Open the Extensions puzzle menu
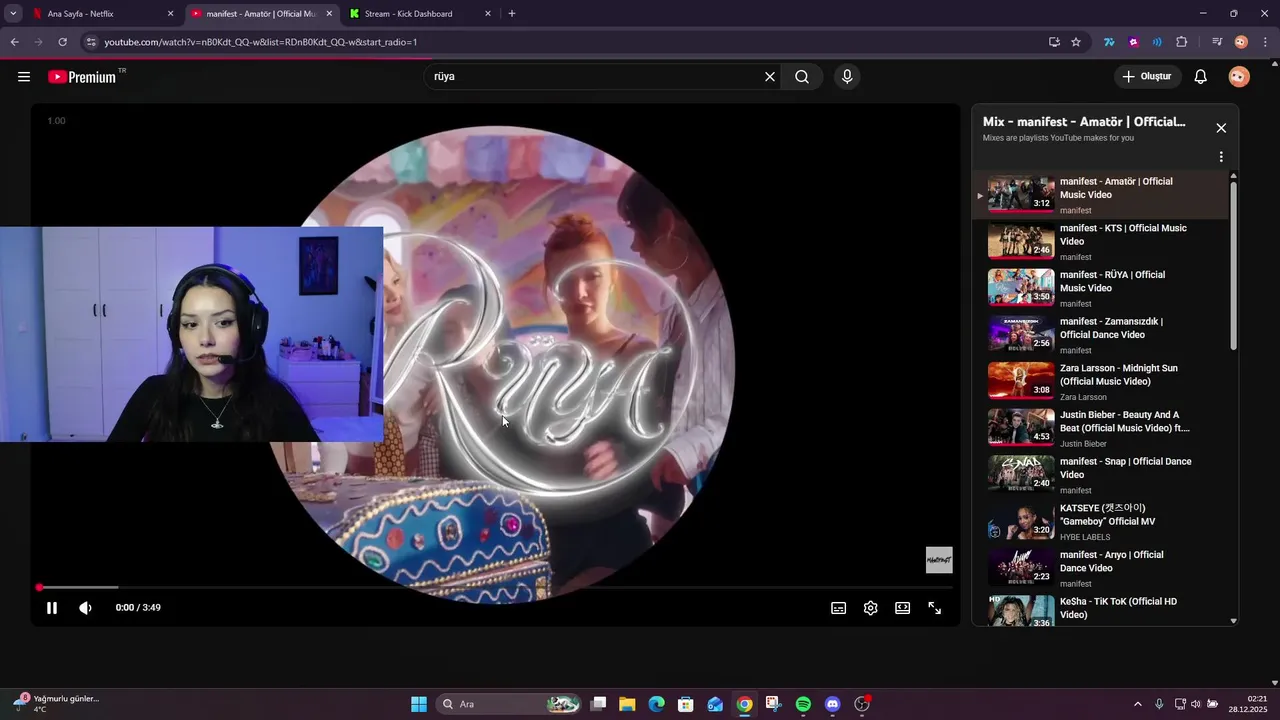The image size is (1280, 720). tap(1182, 42)
